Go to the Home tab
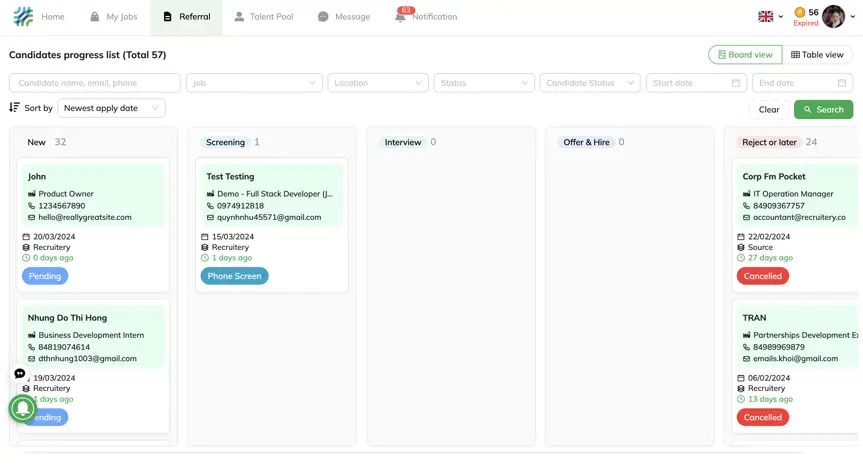Screen dimensions: 863x465 point(52,17)
